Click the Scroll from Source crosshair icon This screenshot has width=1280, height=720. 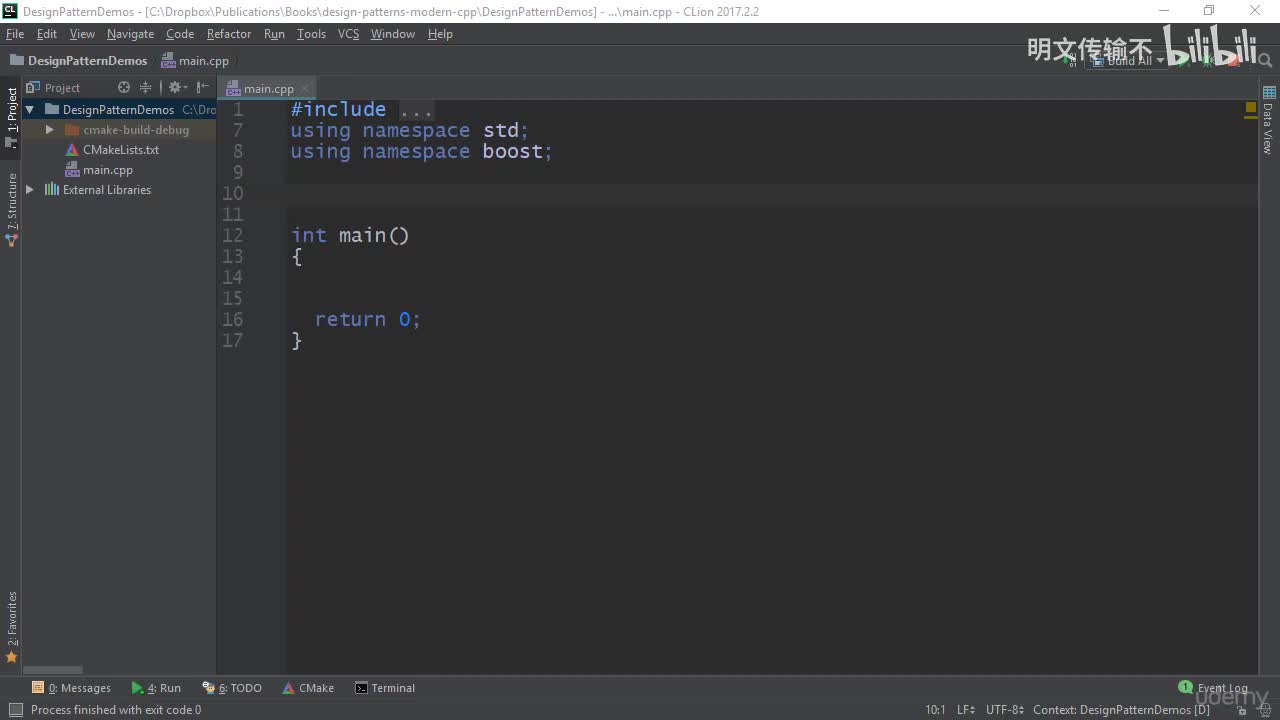(x=124, y=88)
